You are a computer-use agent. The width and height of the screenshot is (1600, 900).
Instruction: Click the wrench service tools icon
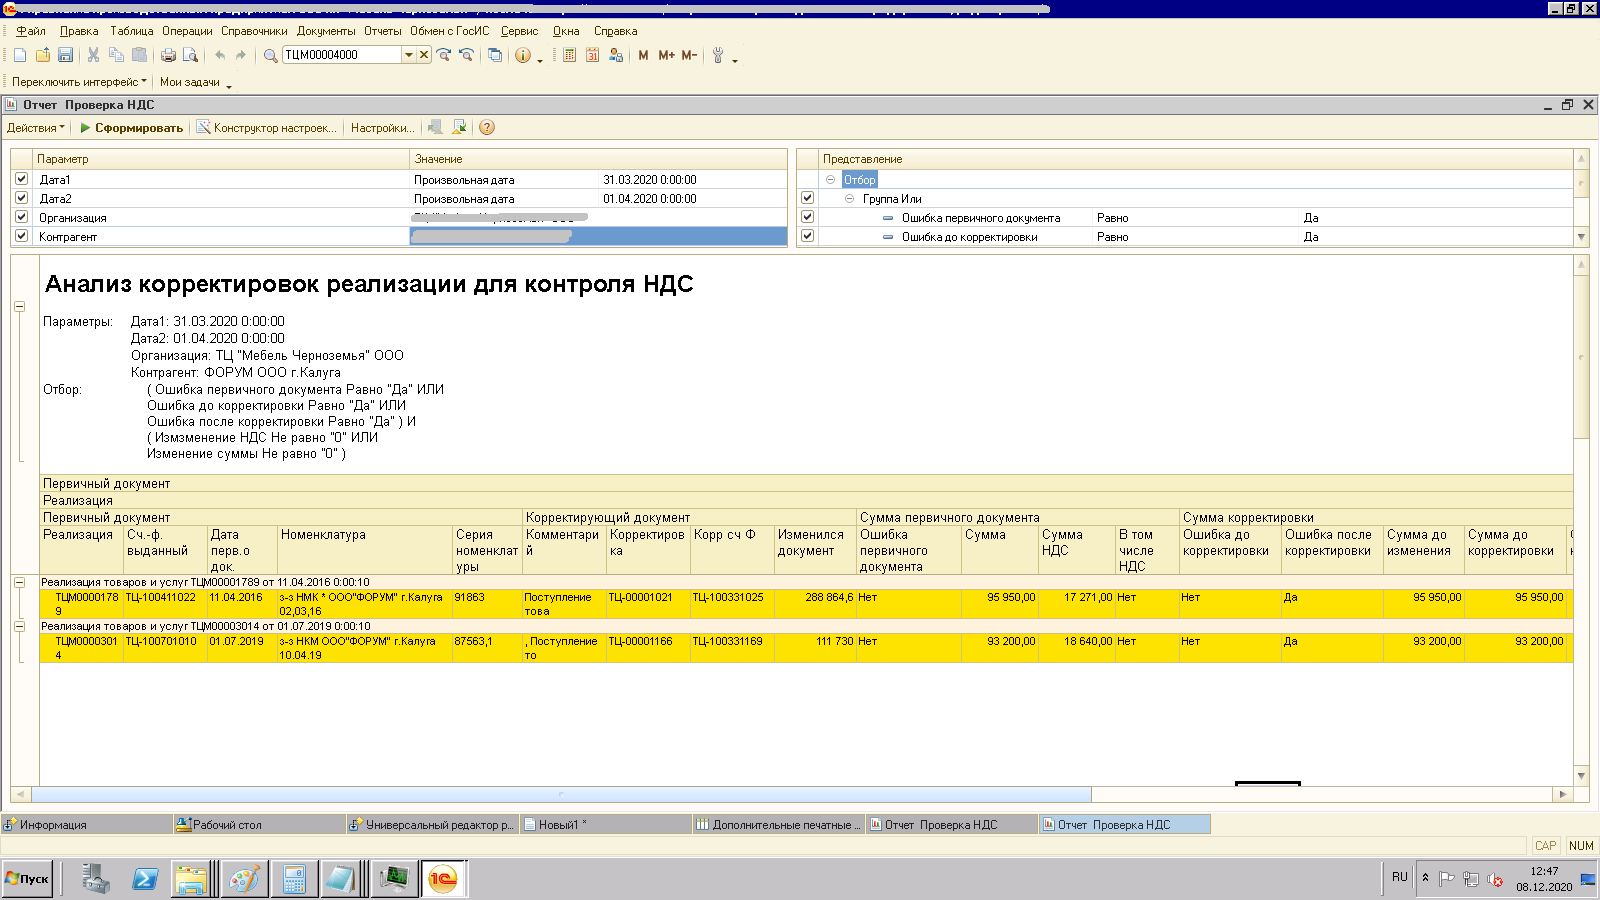click(717, 55)
